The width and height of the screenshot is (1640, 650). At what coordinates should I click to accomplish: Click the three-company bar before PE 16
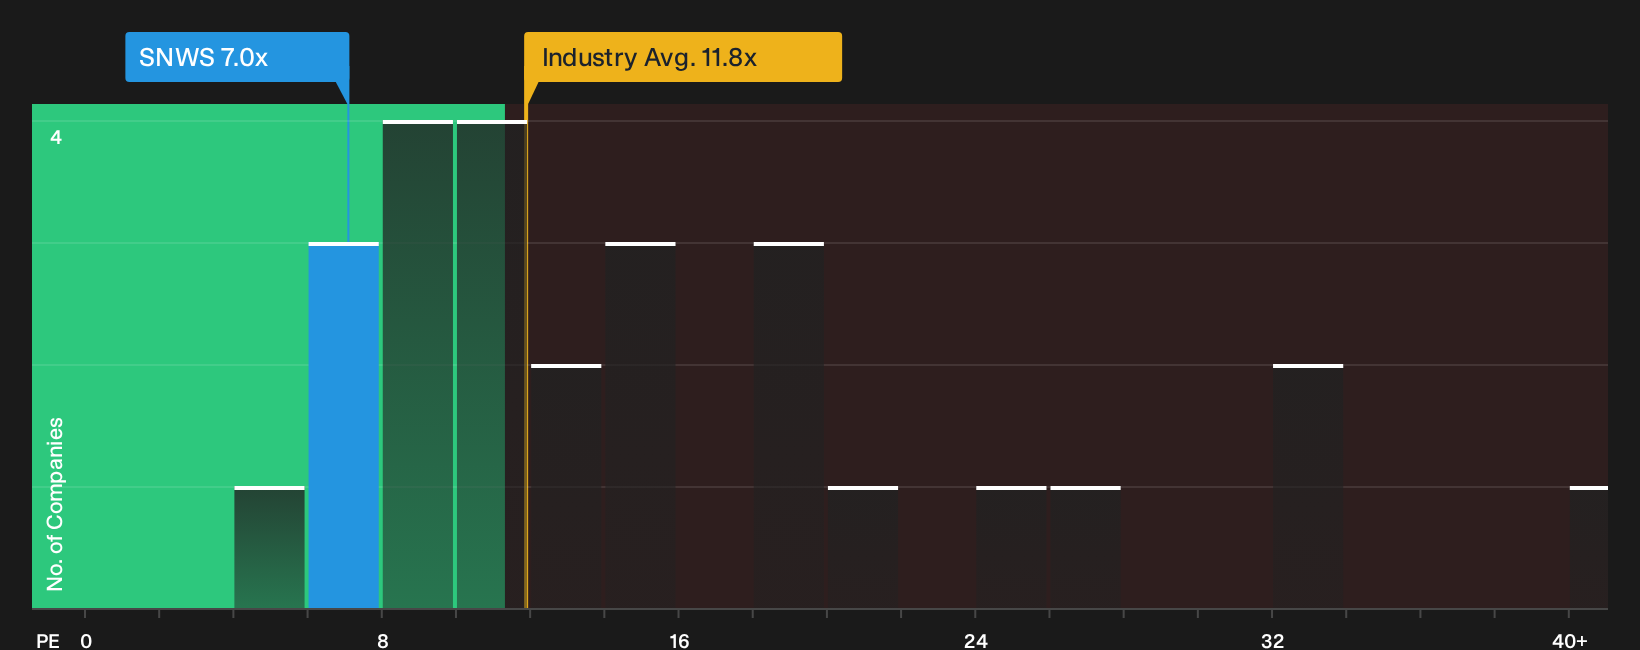click(640, 425)
